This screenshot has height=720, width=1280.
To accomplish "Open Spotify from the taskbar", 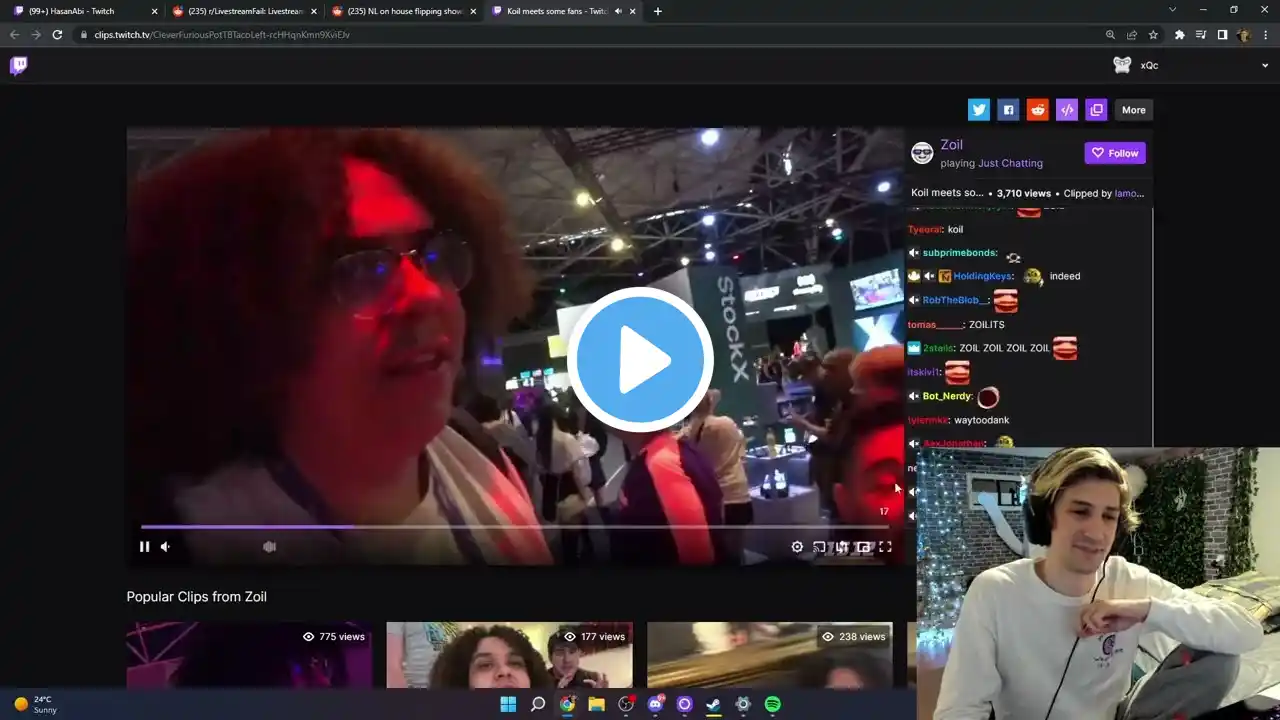I will (x=773, y=704).
